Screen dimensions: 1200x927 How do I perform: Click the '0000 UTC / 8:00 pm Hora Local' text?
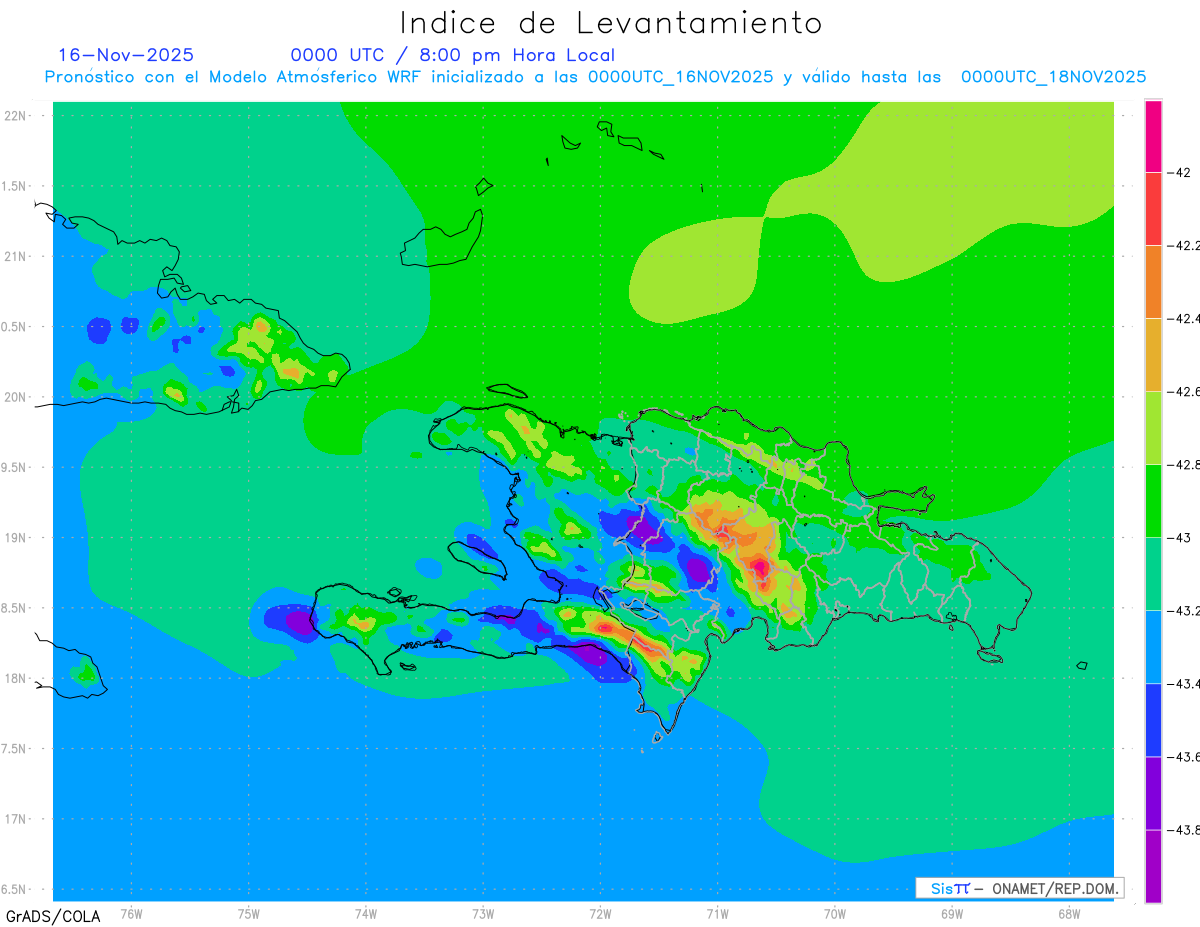pos(452,55)
